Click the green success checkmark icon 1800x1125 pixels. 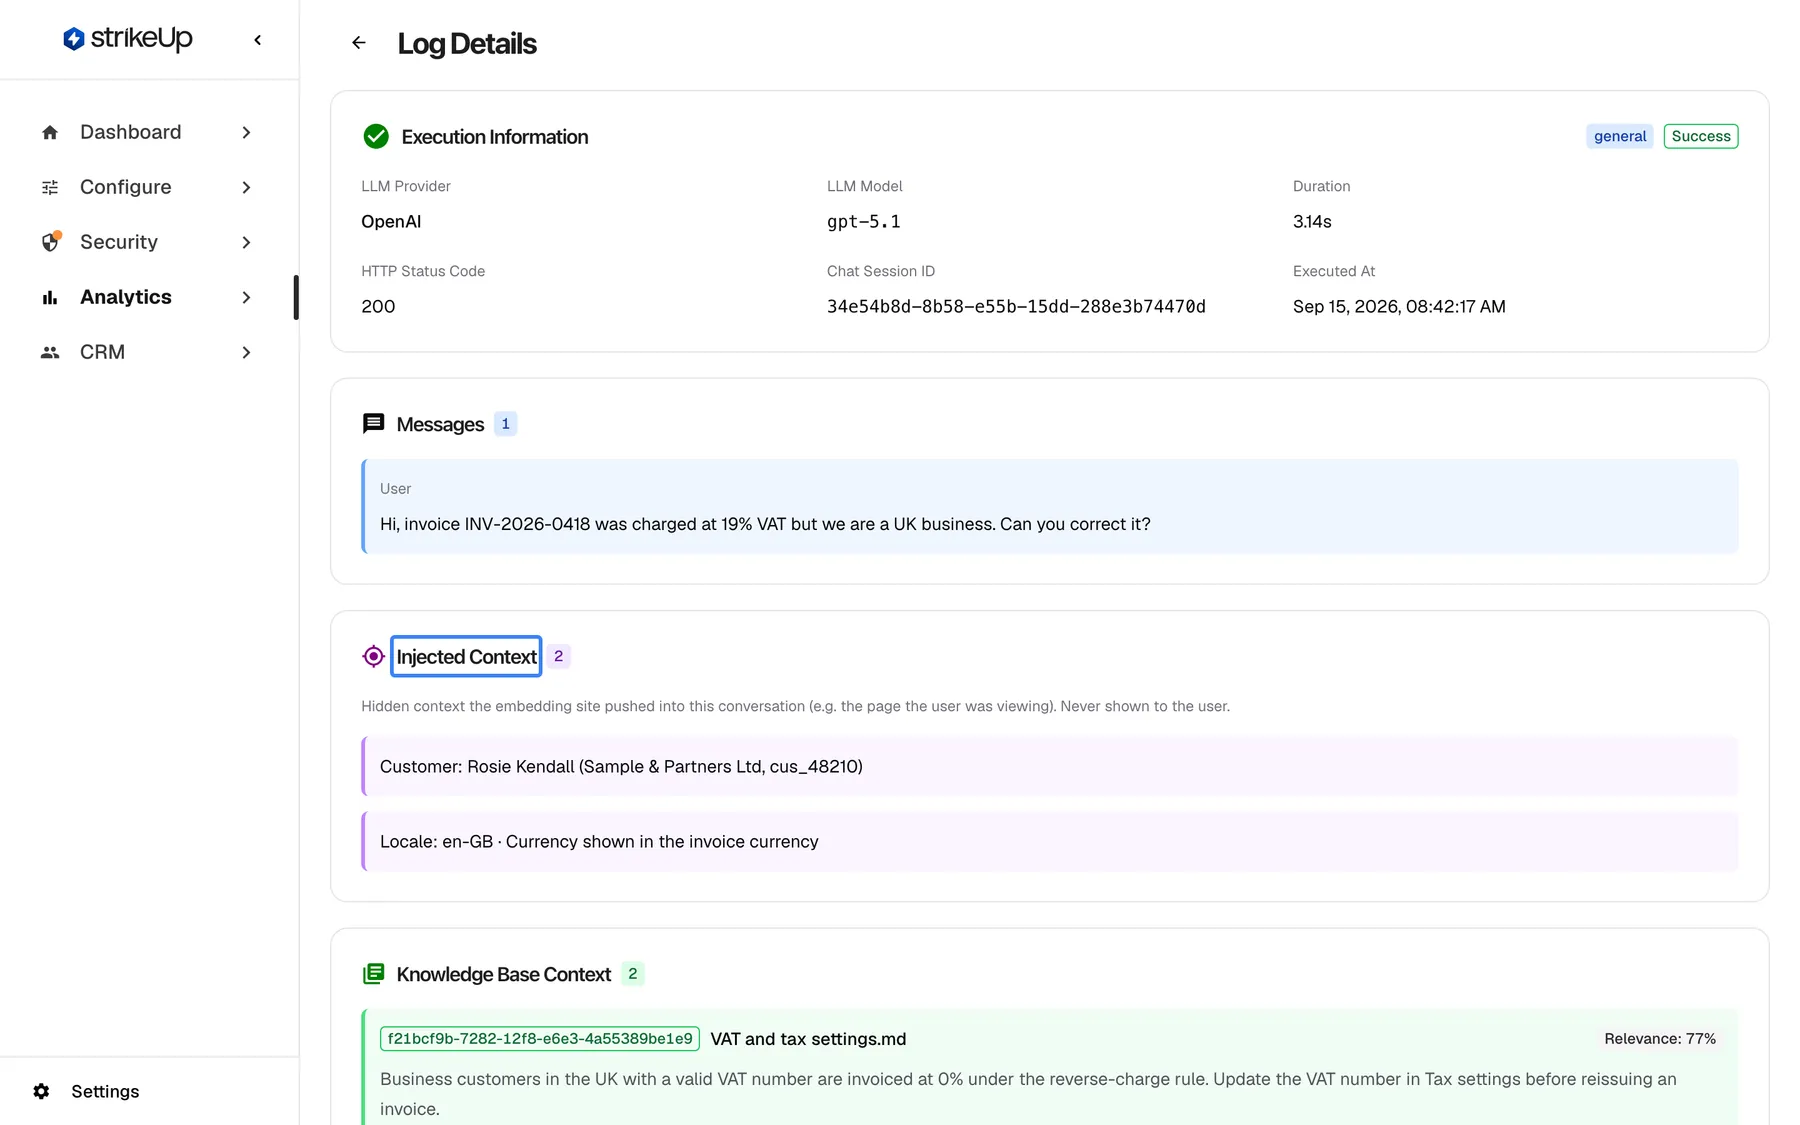pos(376,136)
